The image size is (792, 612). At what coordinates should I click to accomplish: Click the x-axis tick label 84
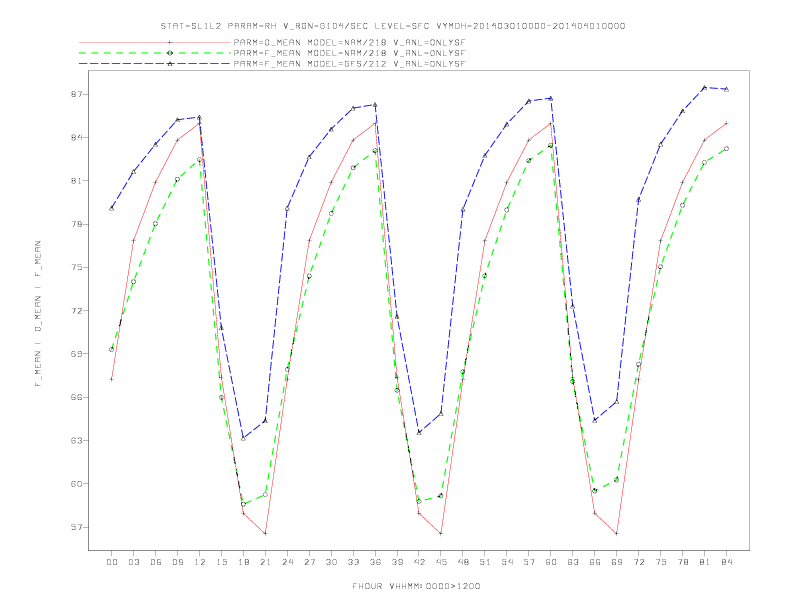(x=727, y=562)
